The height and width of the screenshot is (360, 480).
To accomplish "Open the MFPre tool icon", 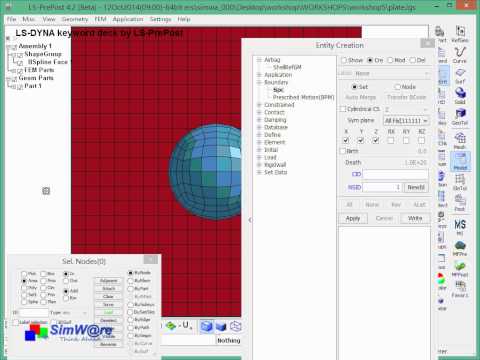I will 460,248.
